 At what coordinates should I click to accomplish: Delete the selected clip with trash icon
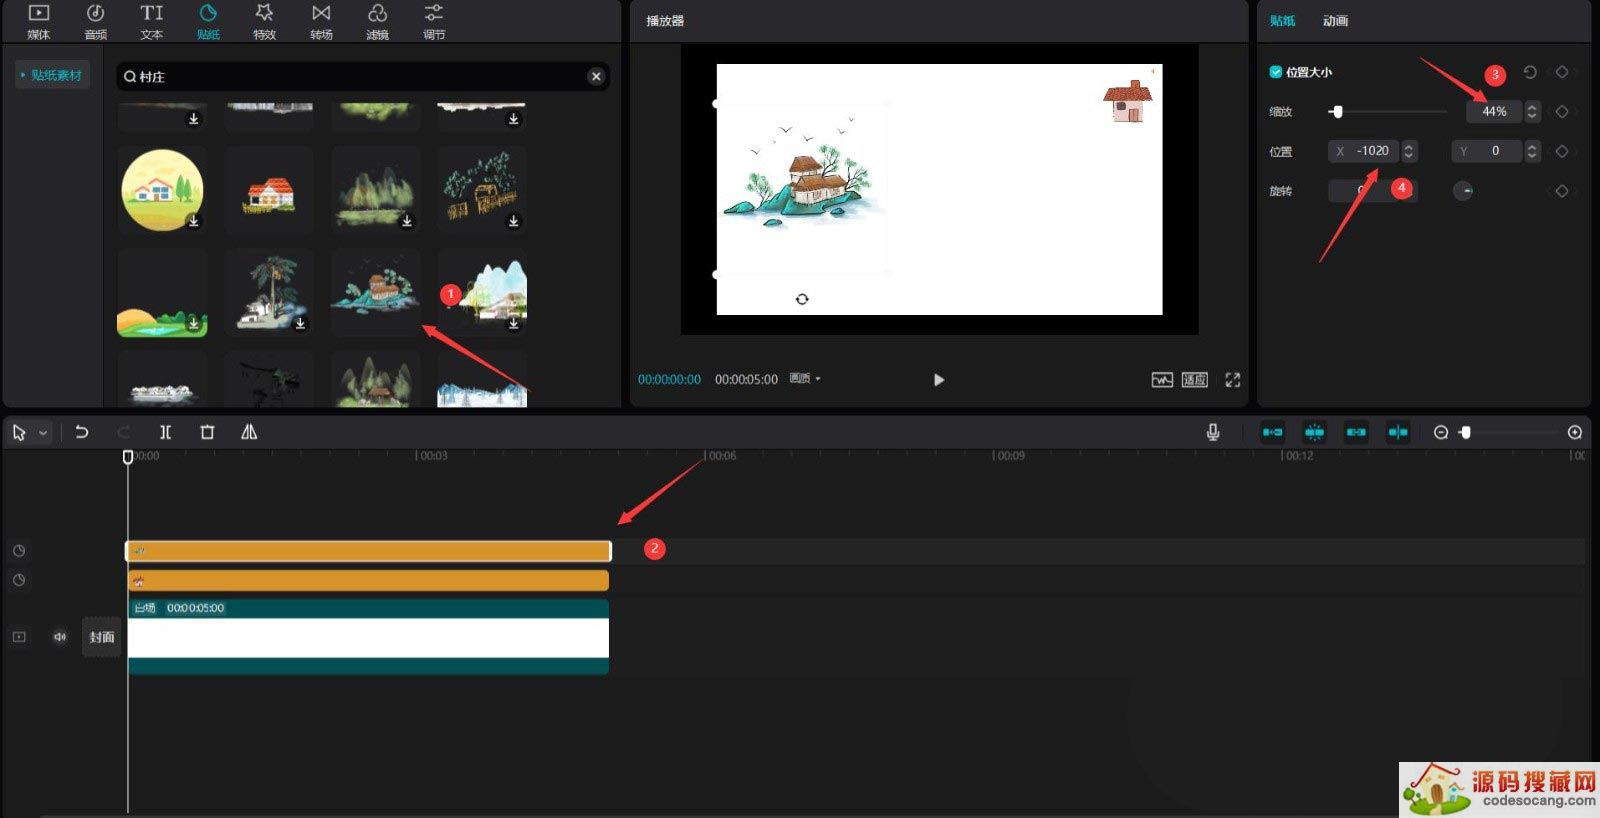[207, 432]
